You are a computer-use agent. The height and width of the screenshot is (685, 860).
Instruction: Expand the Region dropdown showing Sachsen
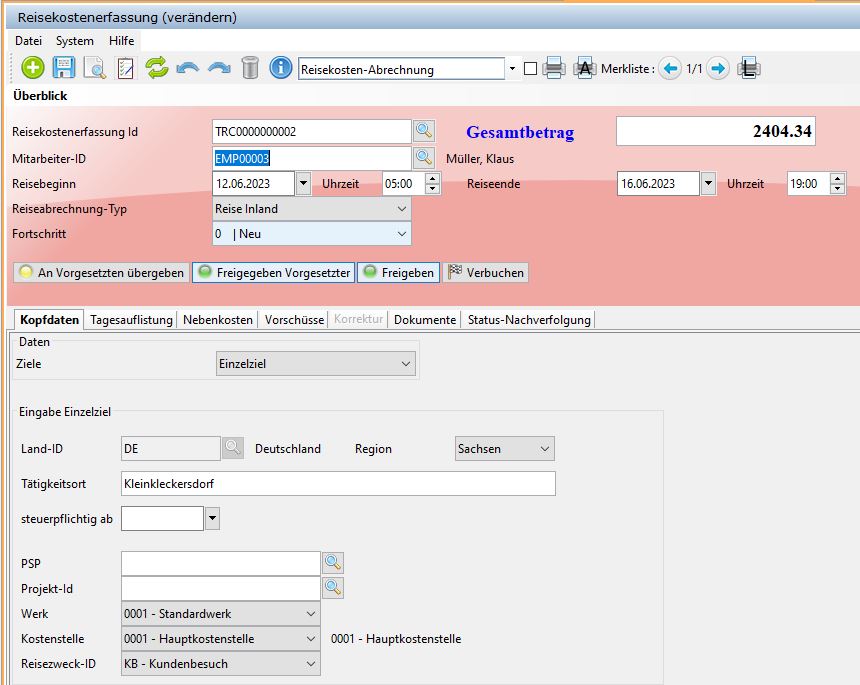pyautogui.click(x=545, y=449)
